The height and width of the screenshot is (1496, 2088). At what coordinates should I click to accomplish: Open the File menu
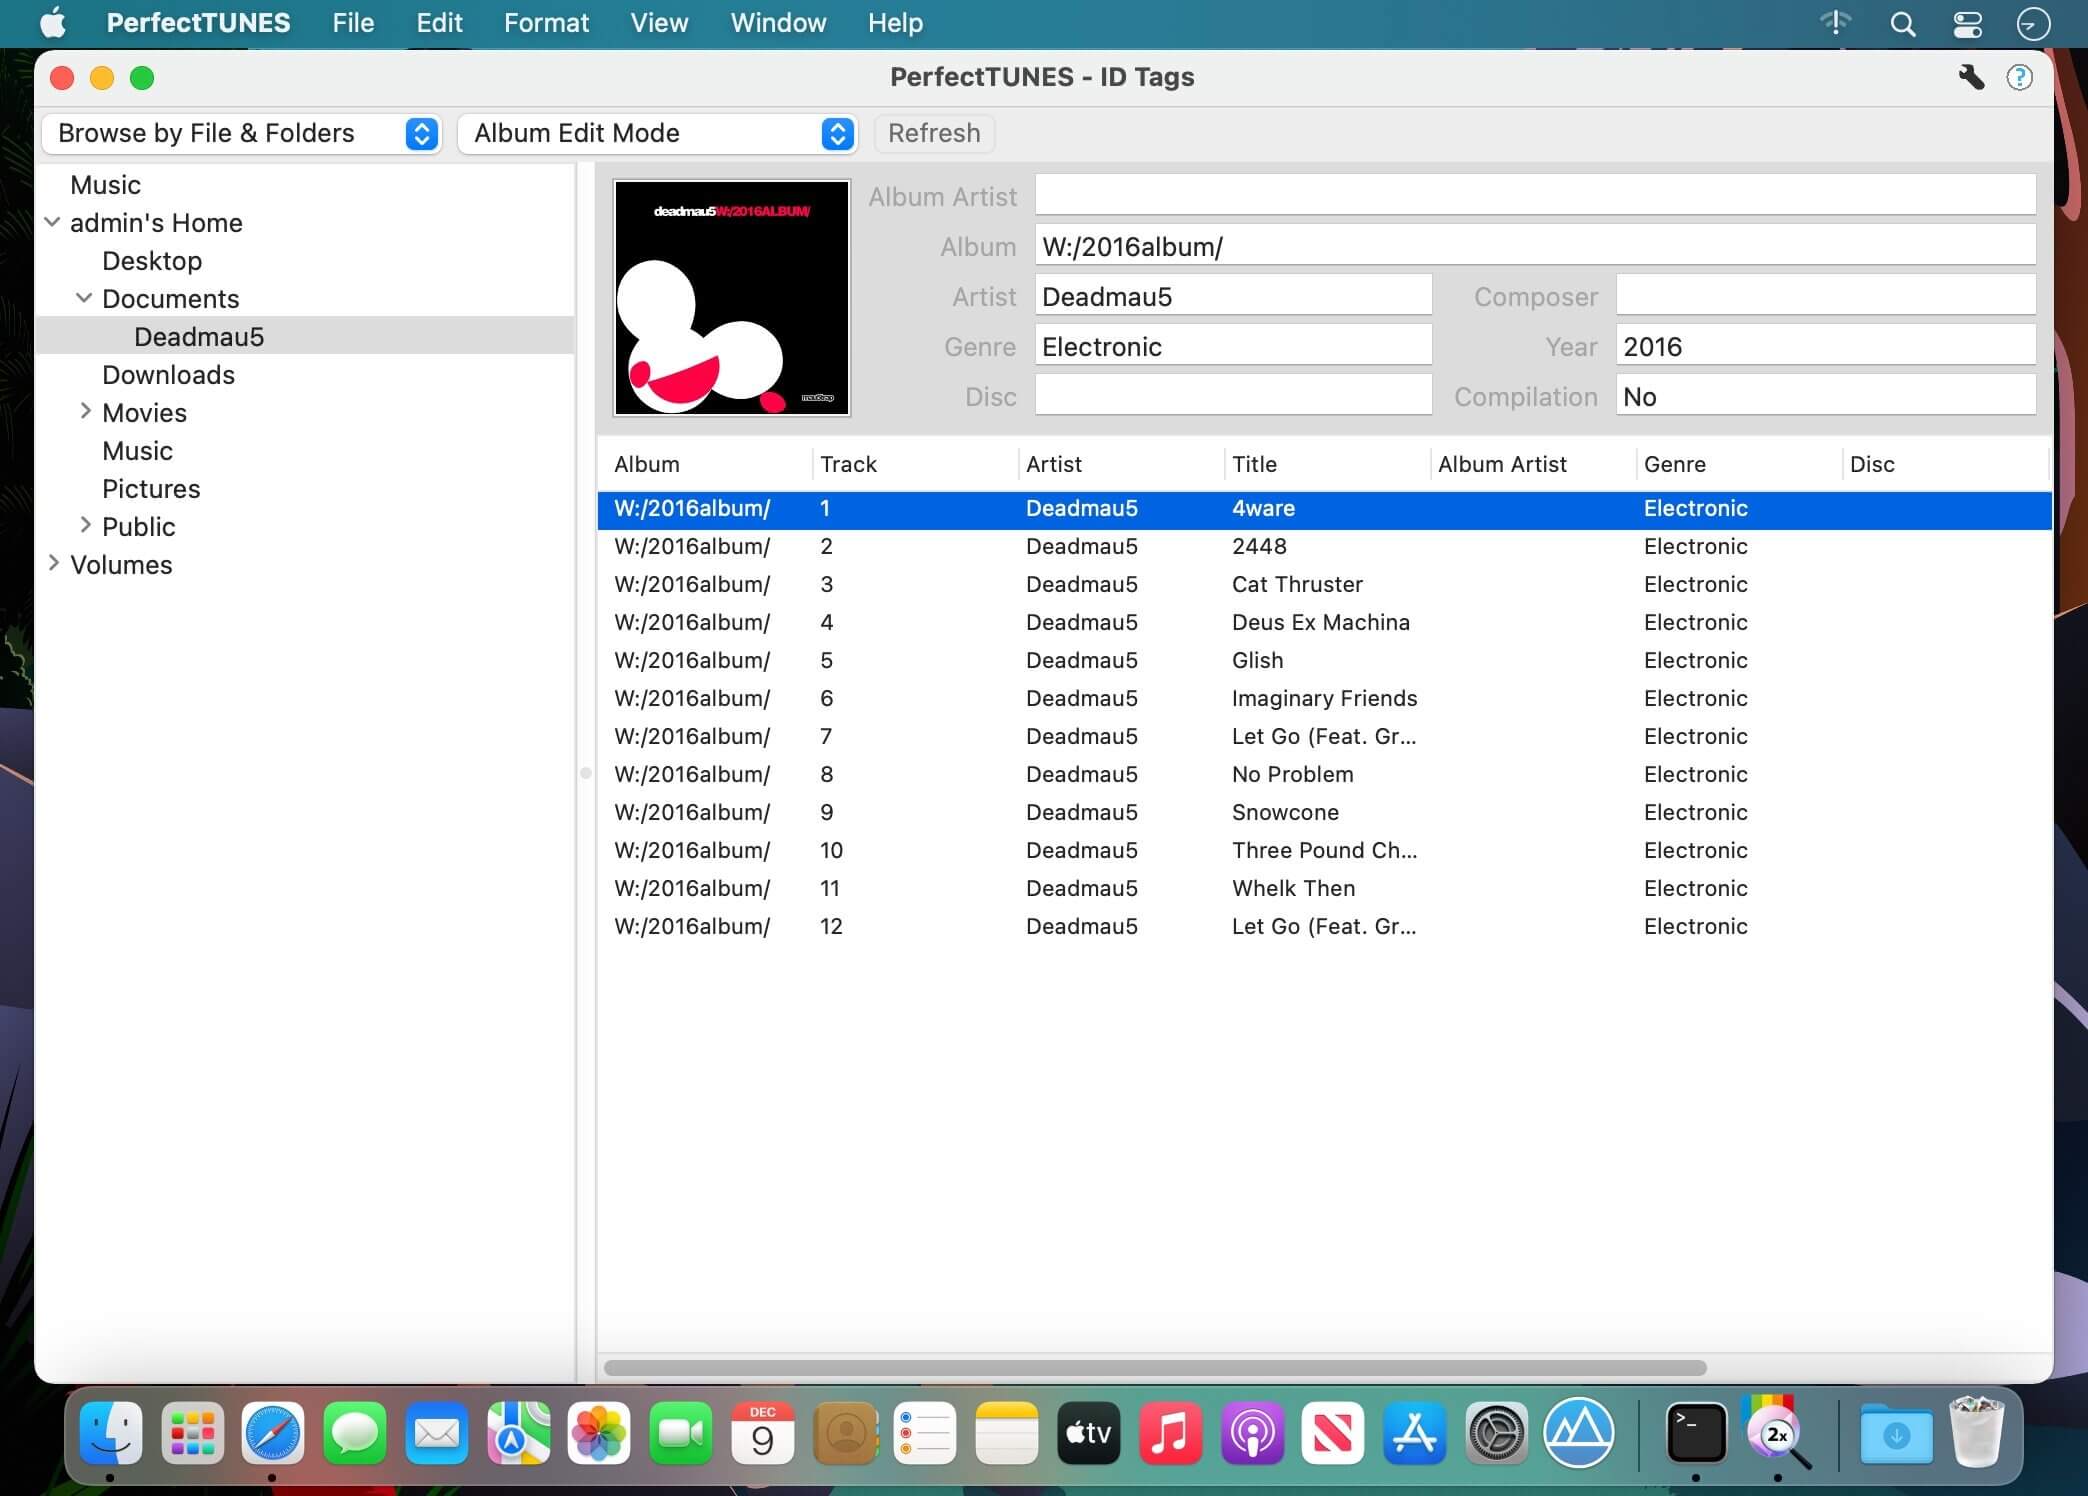353,23
